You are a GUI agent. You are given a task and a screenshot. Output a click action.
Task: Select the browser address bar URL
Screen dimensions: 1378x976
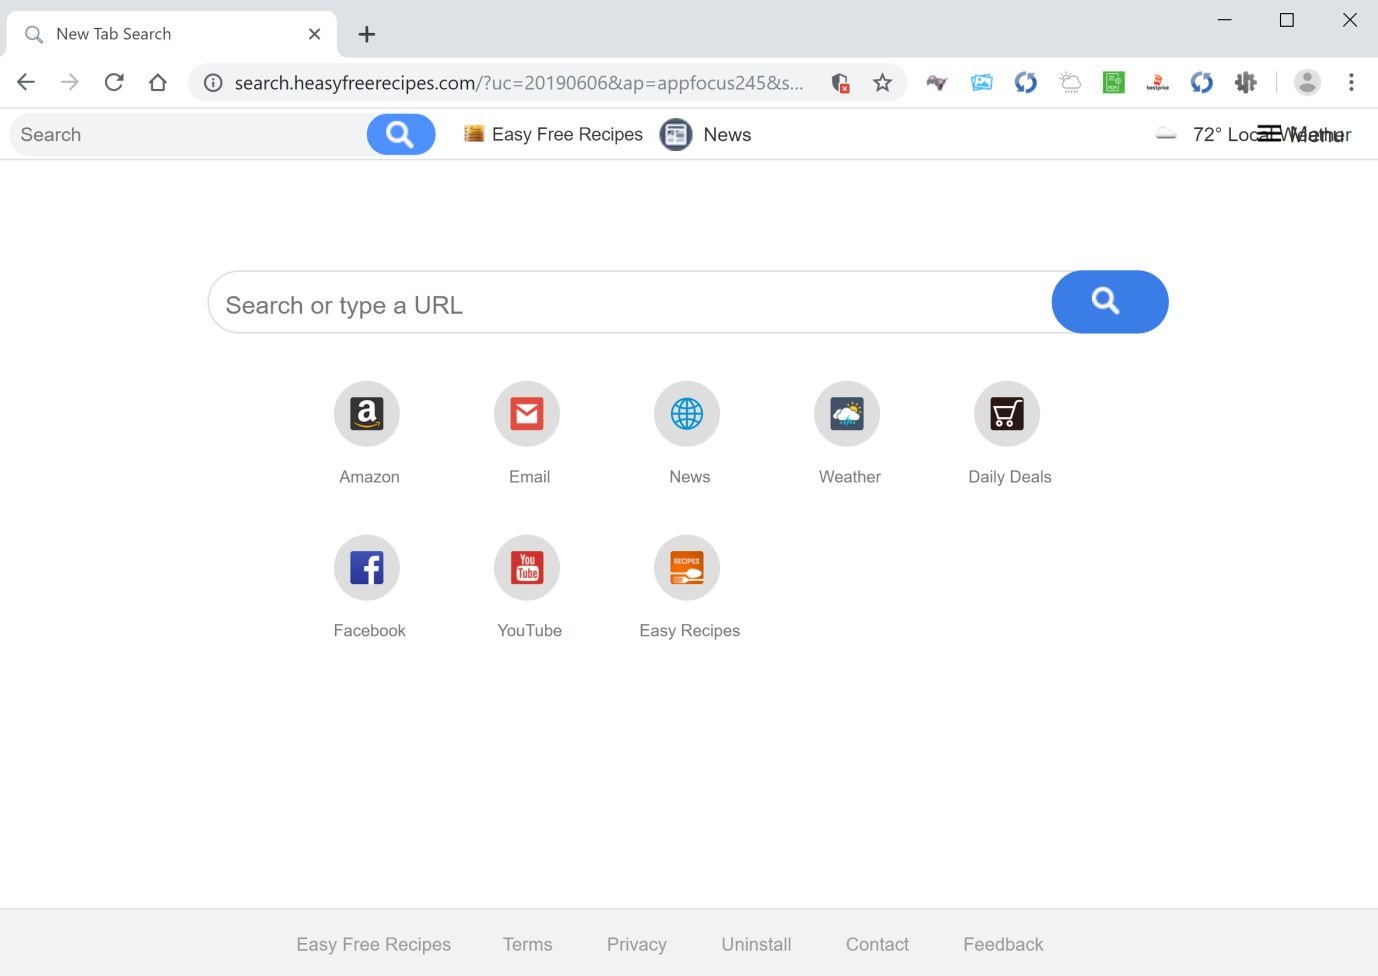(519, 83)
